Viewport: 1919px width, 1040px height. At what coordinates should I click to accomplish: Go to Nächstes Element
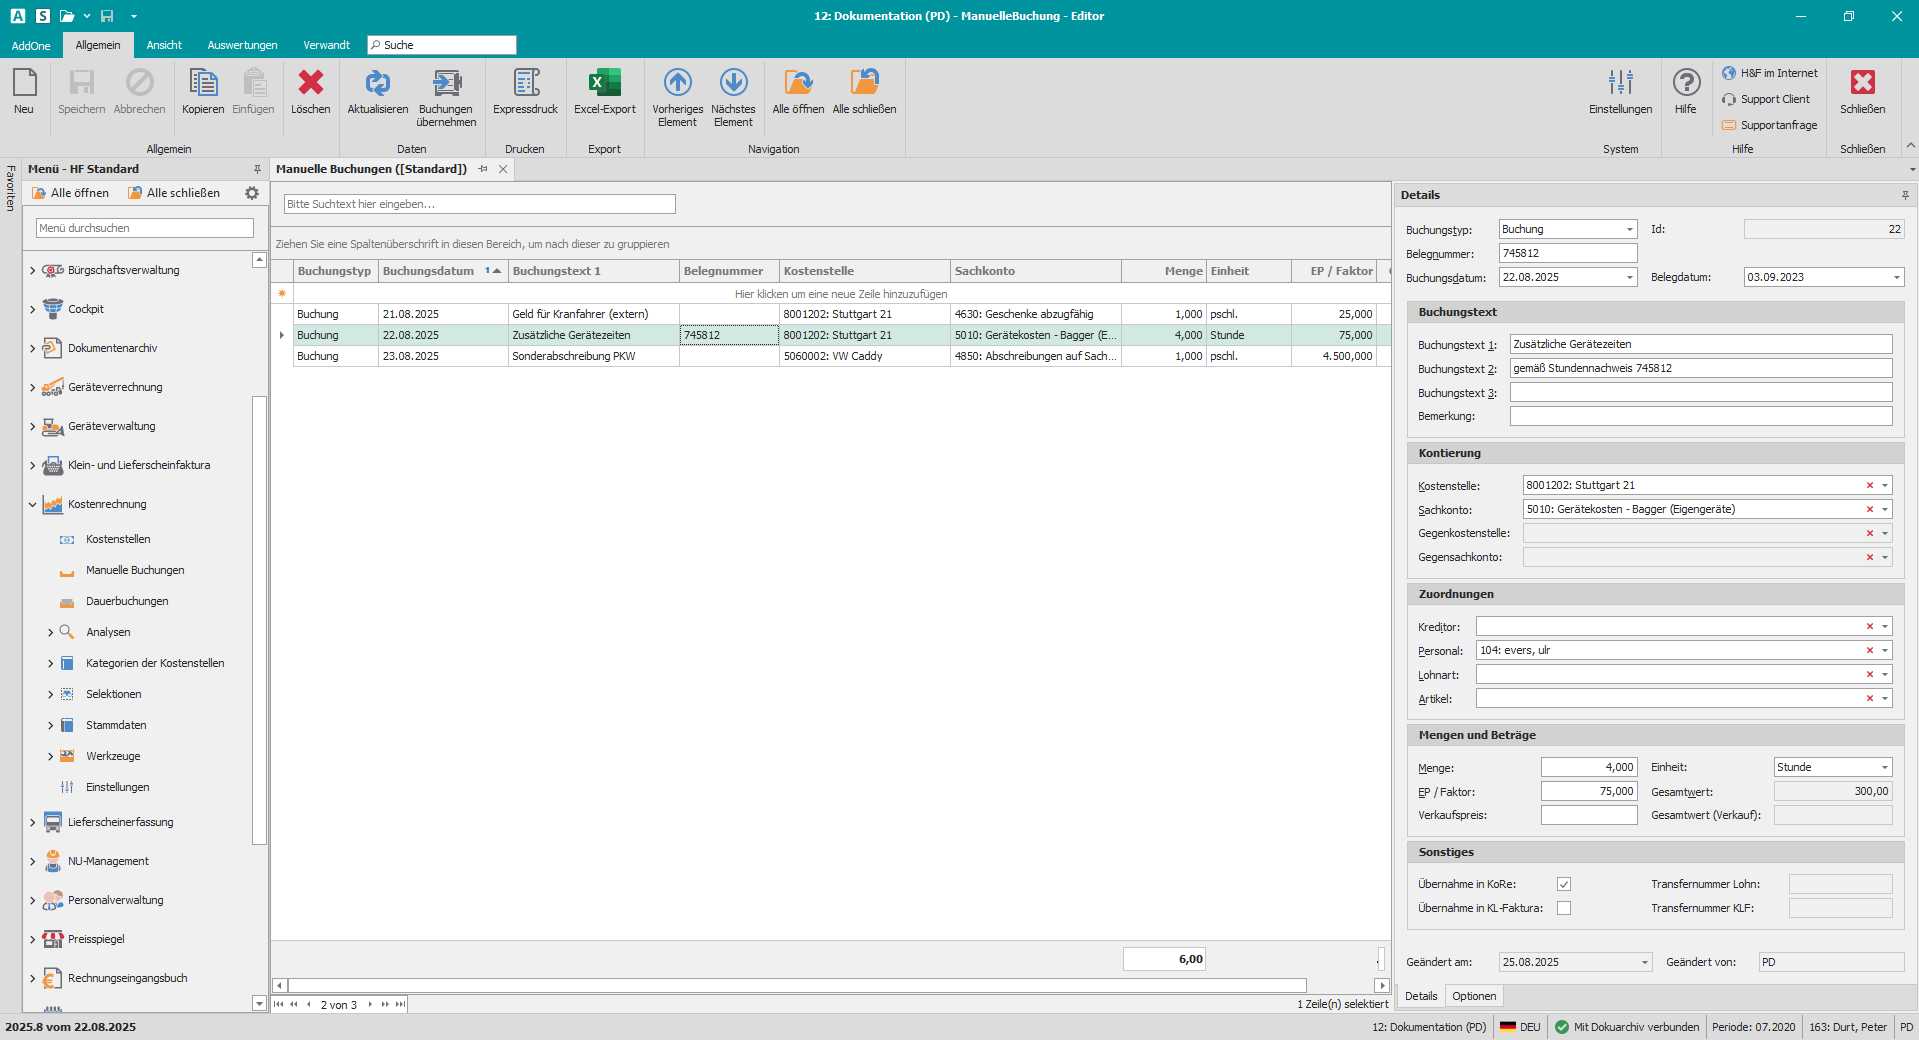coord(733,84)
